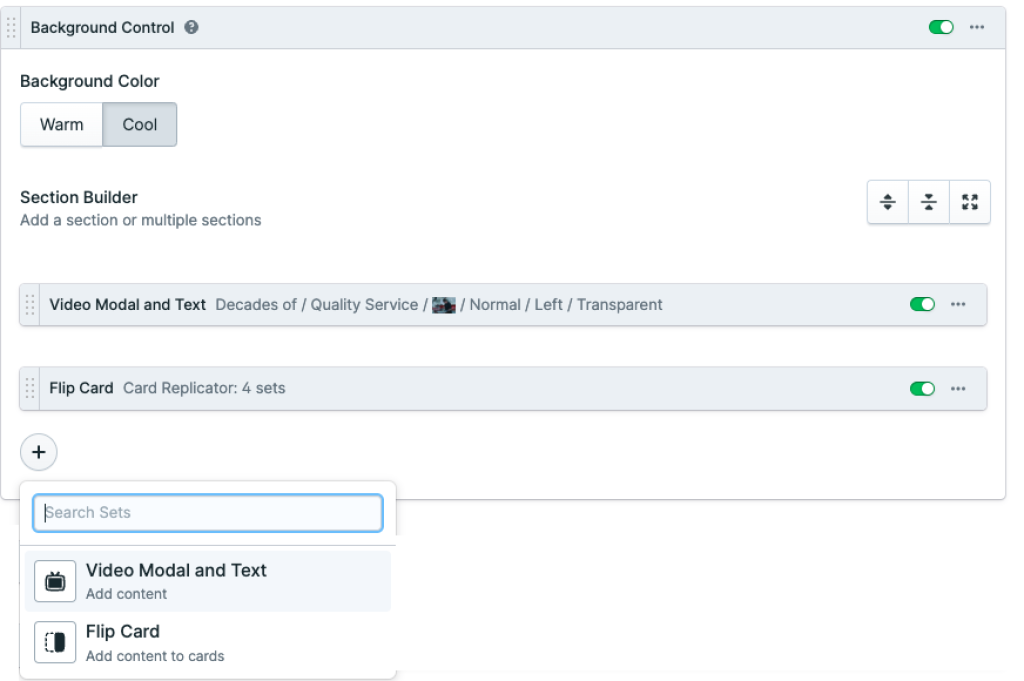Click the help icon beside Background Control
The image size is (1024, 681).
(x=191, y=27)
